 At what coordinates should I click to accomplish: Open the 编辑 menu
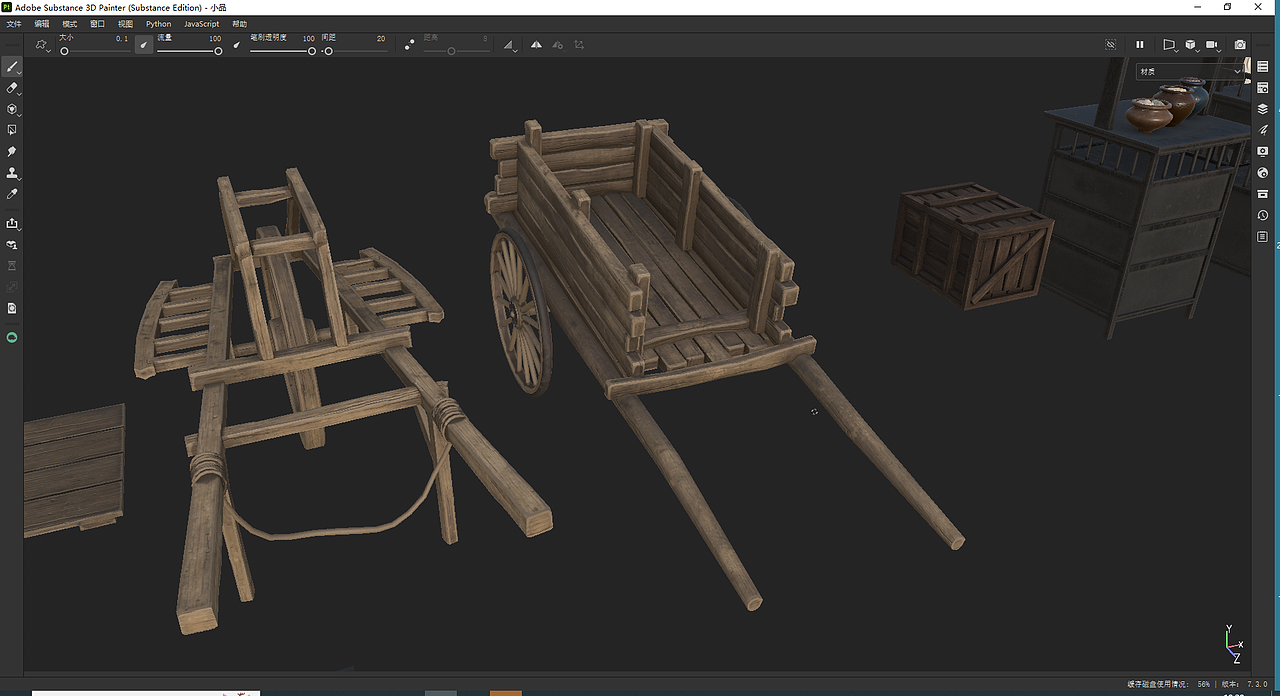pyautogui.click(x=42, y=23)
